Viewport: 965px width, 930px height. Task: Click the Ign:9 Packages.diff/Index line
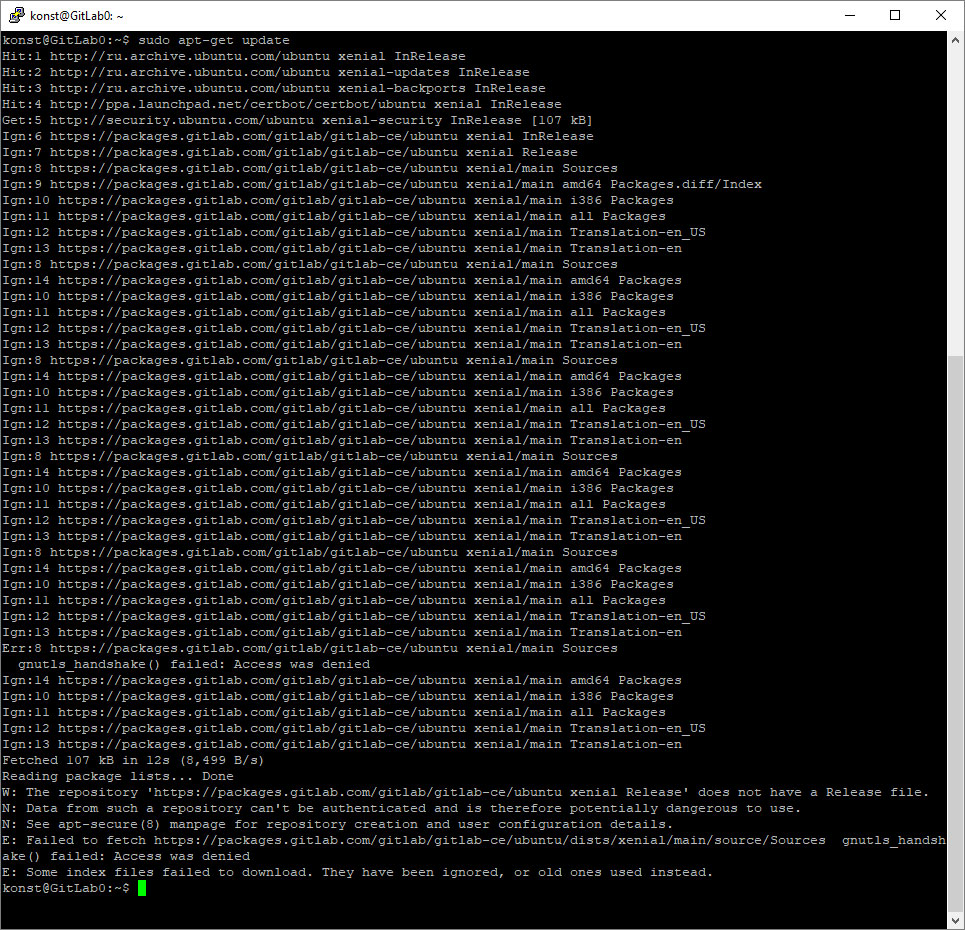point(382,184)
